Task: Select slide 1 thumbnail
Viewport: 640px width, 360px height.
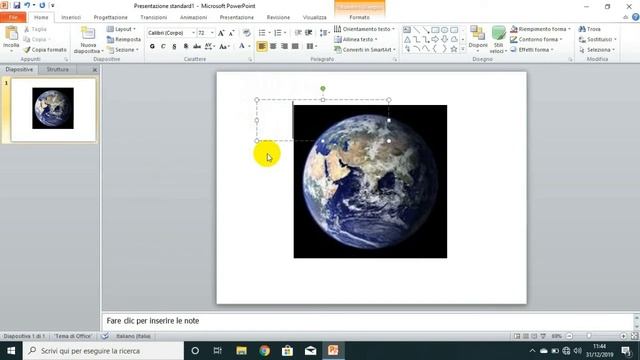Action: point(53,110)
